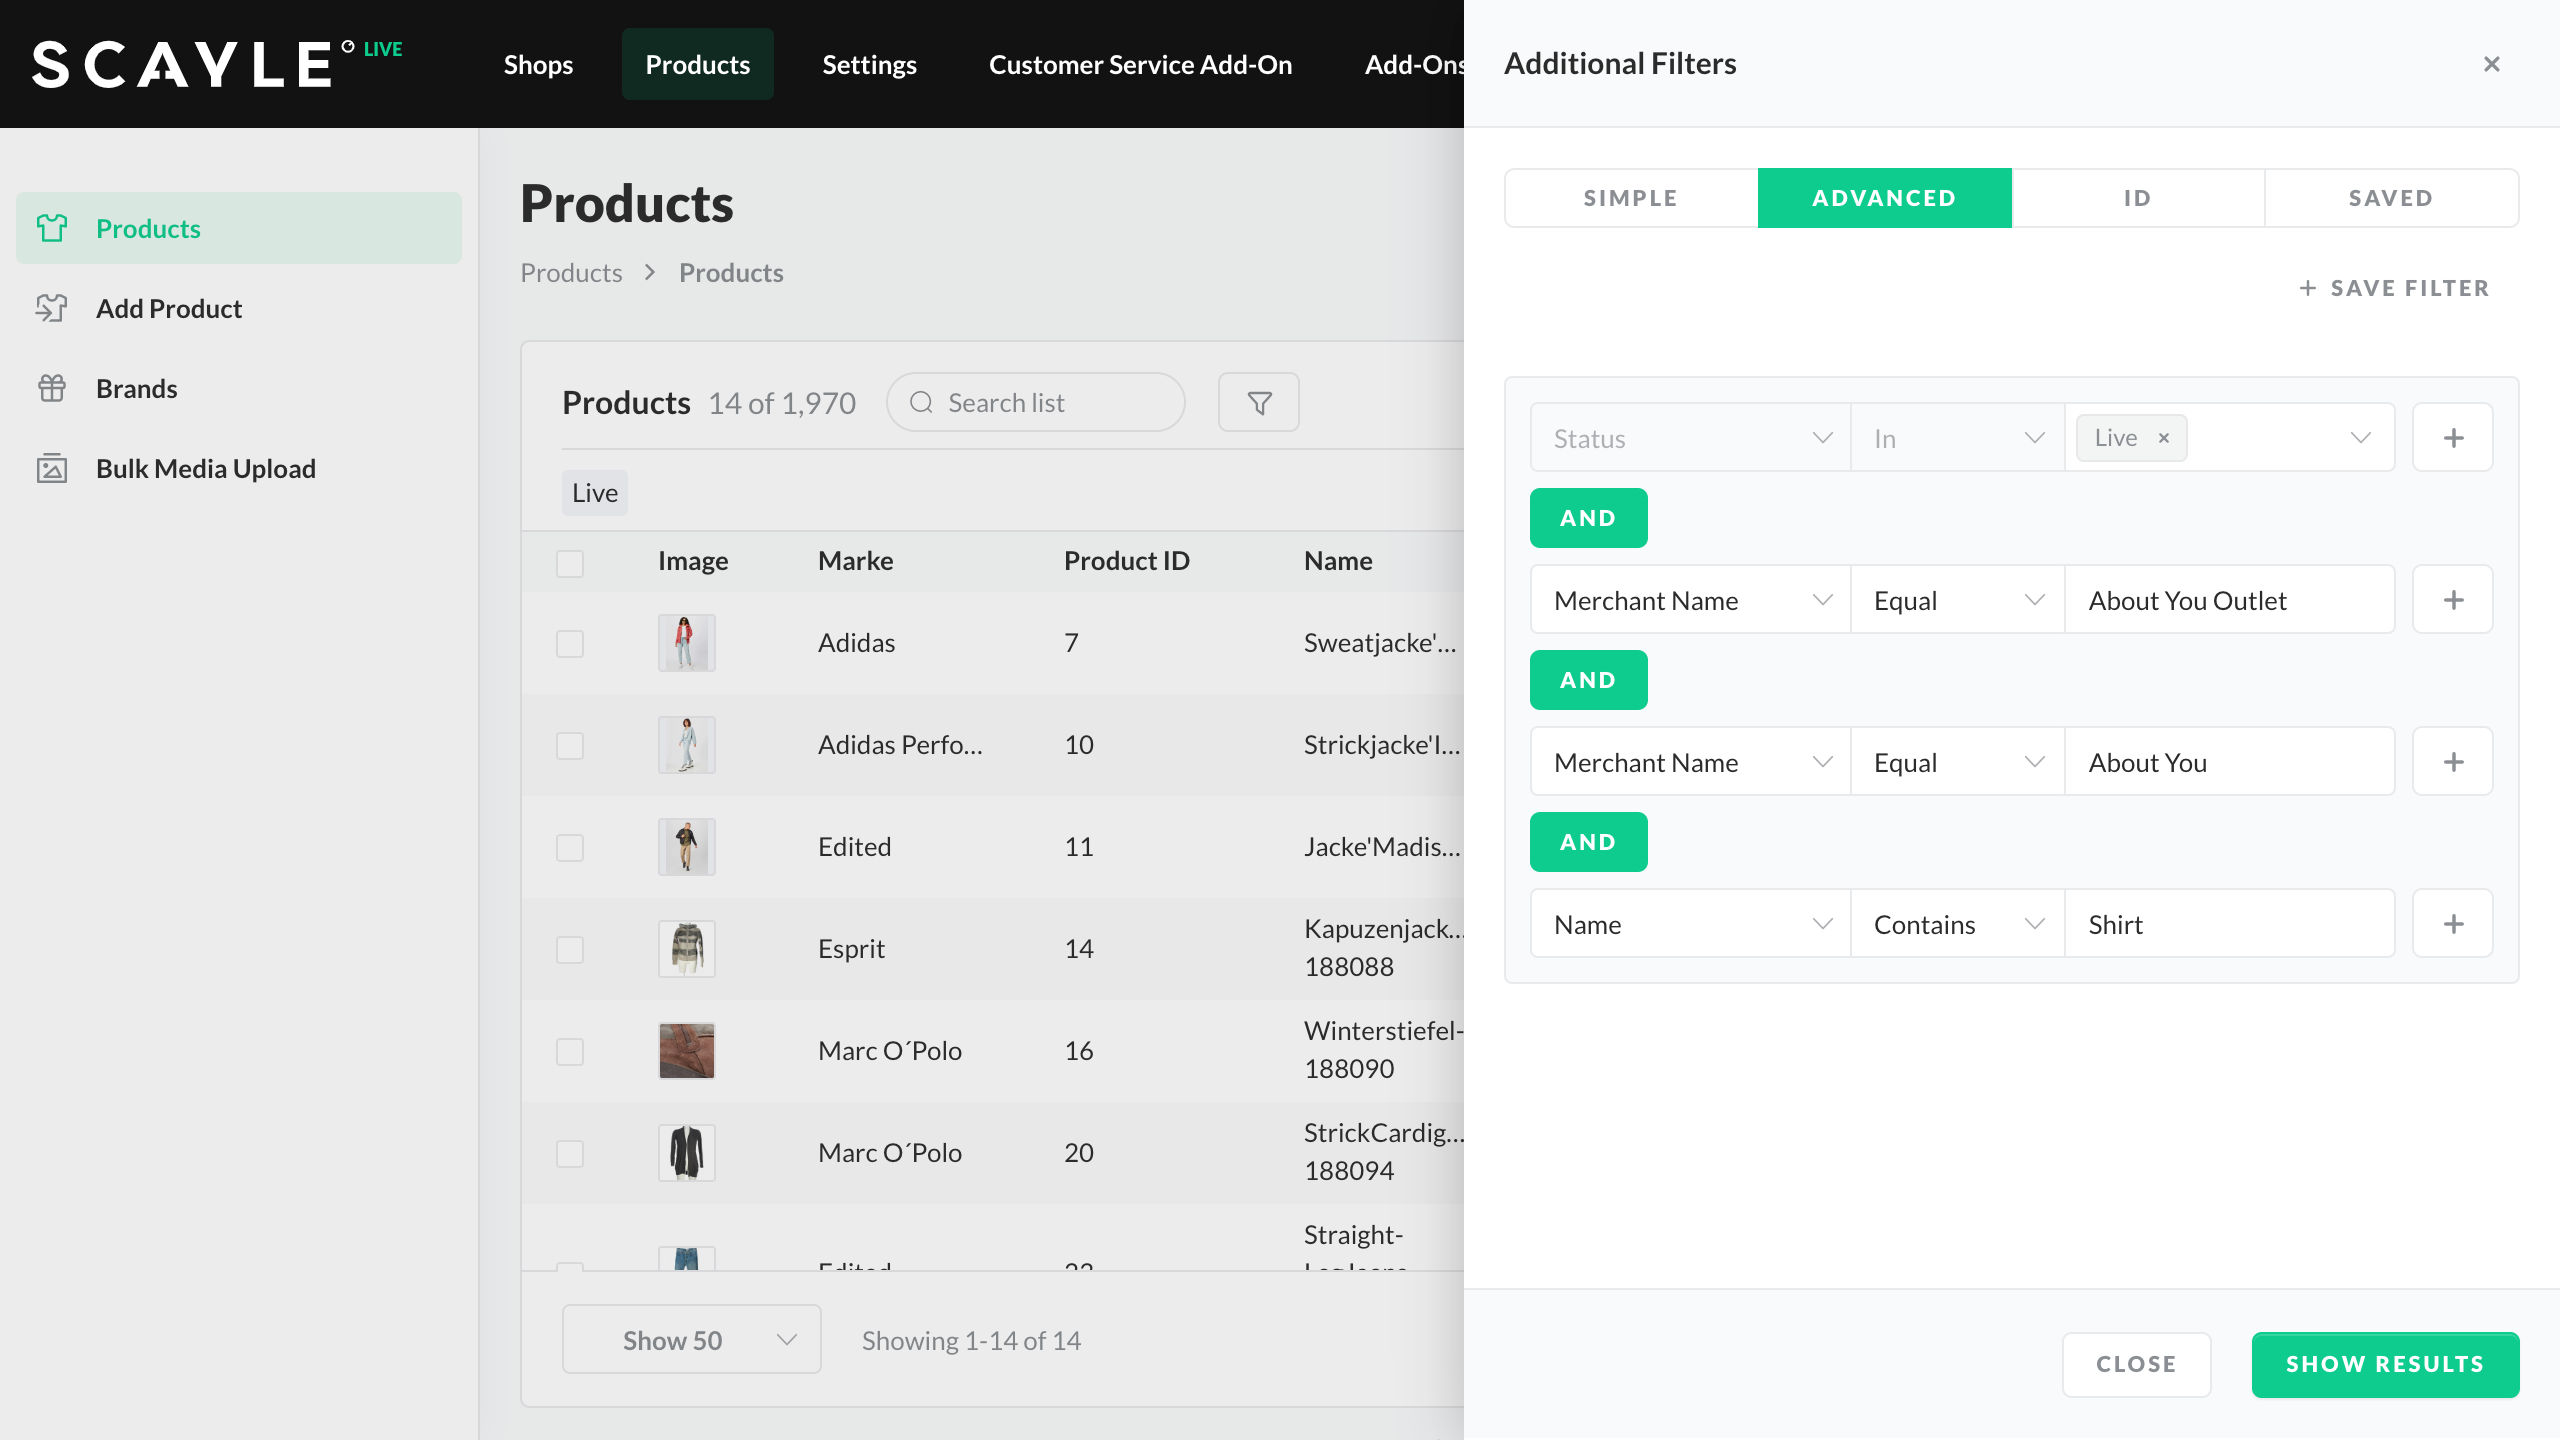2560x1440 pixels.
Task: Click the Save Filter link
Action: click(2394, 288)
